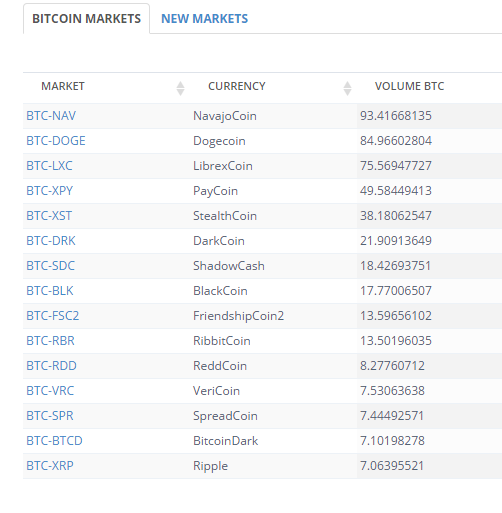Open the BTC-LXC market link

[49, 166]
